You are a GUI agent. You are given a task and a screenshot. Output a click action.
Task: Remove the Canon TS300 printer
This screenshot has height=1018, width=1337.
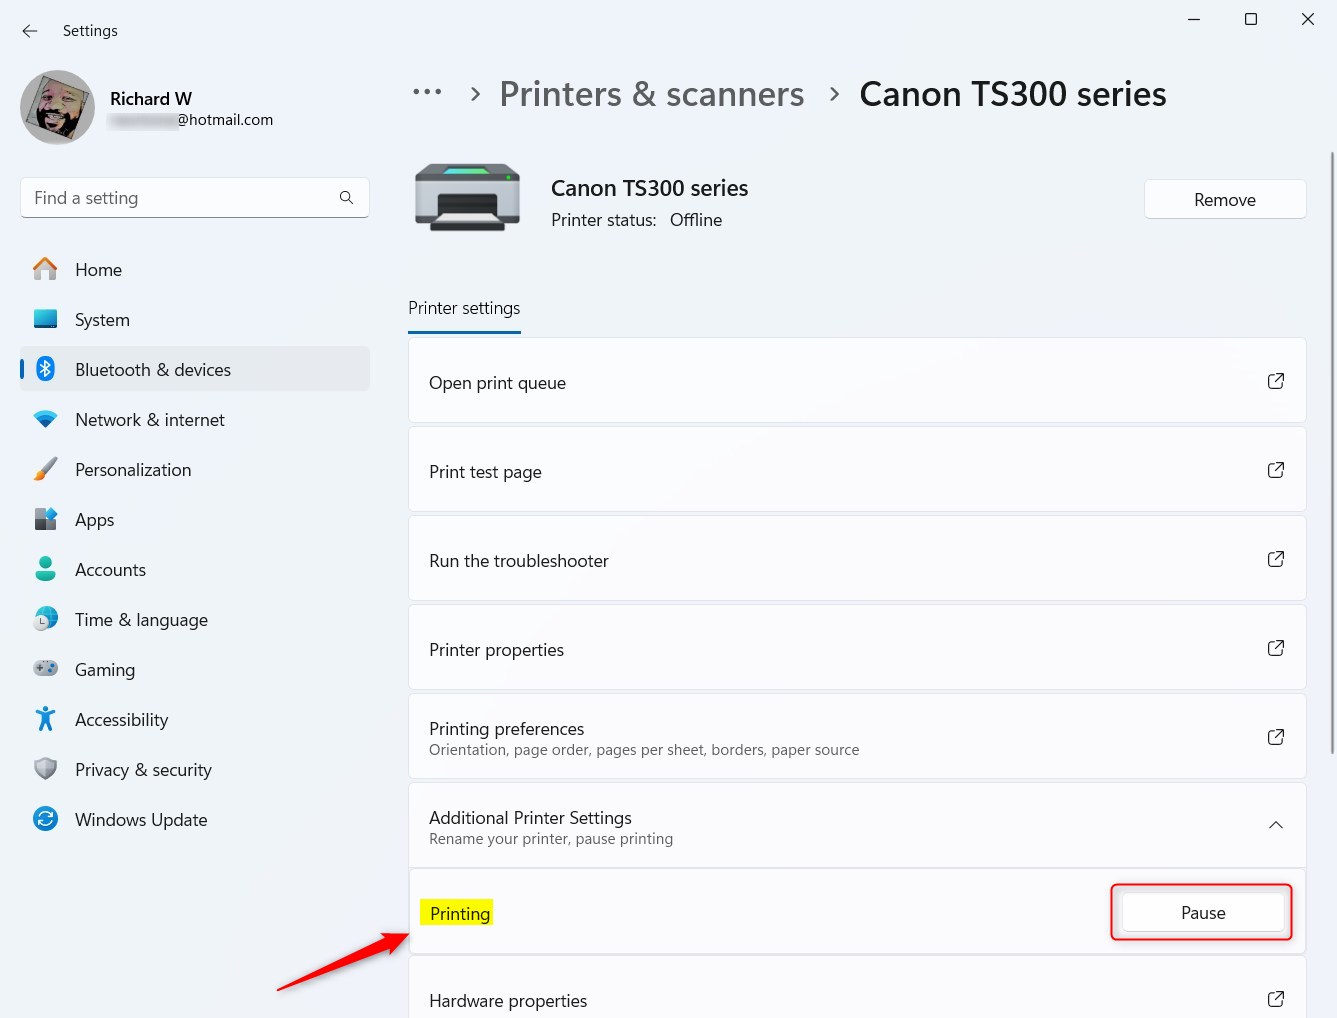click(x=1224, y=199)
